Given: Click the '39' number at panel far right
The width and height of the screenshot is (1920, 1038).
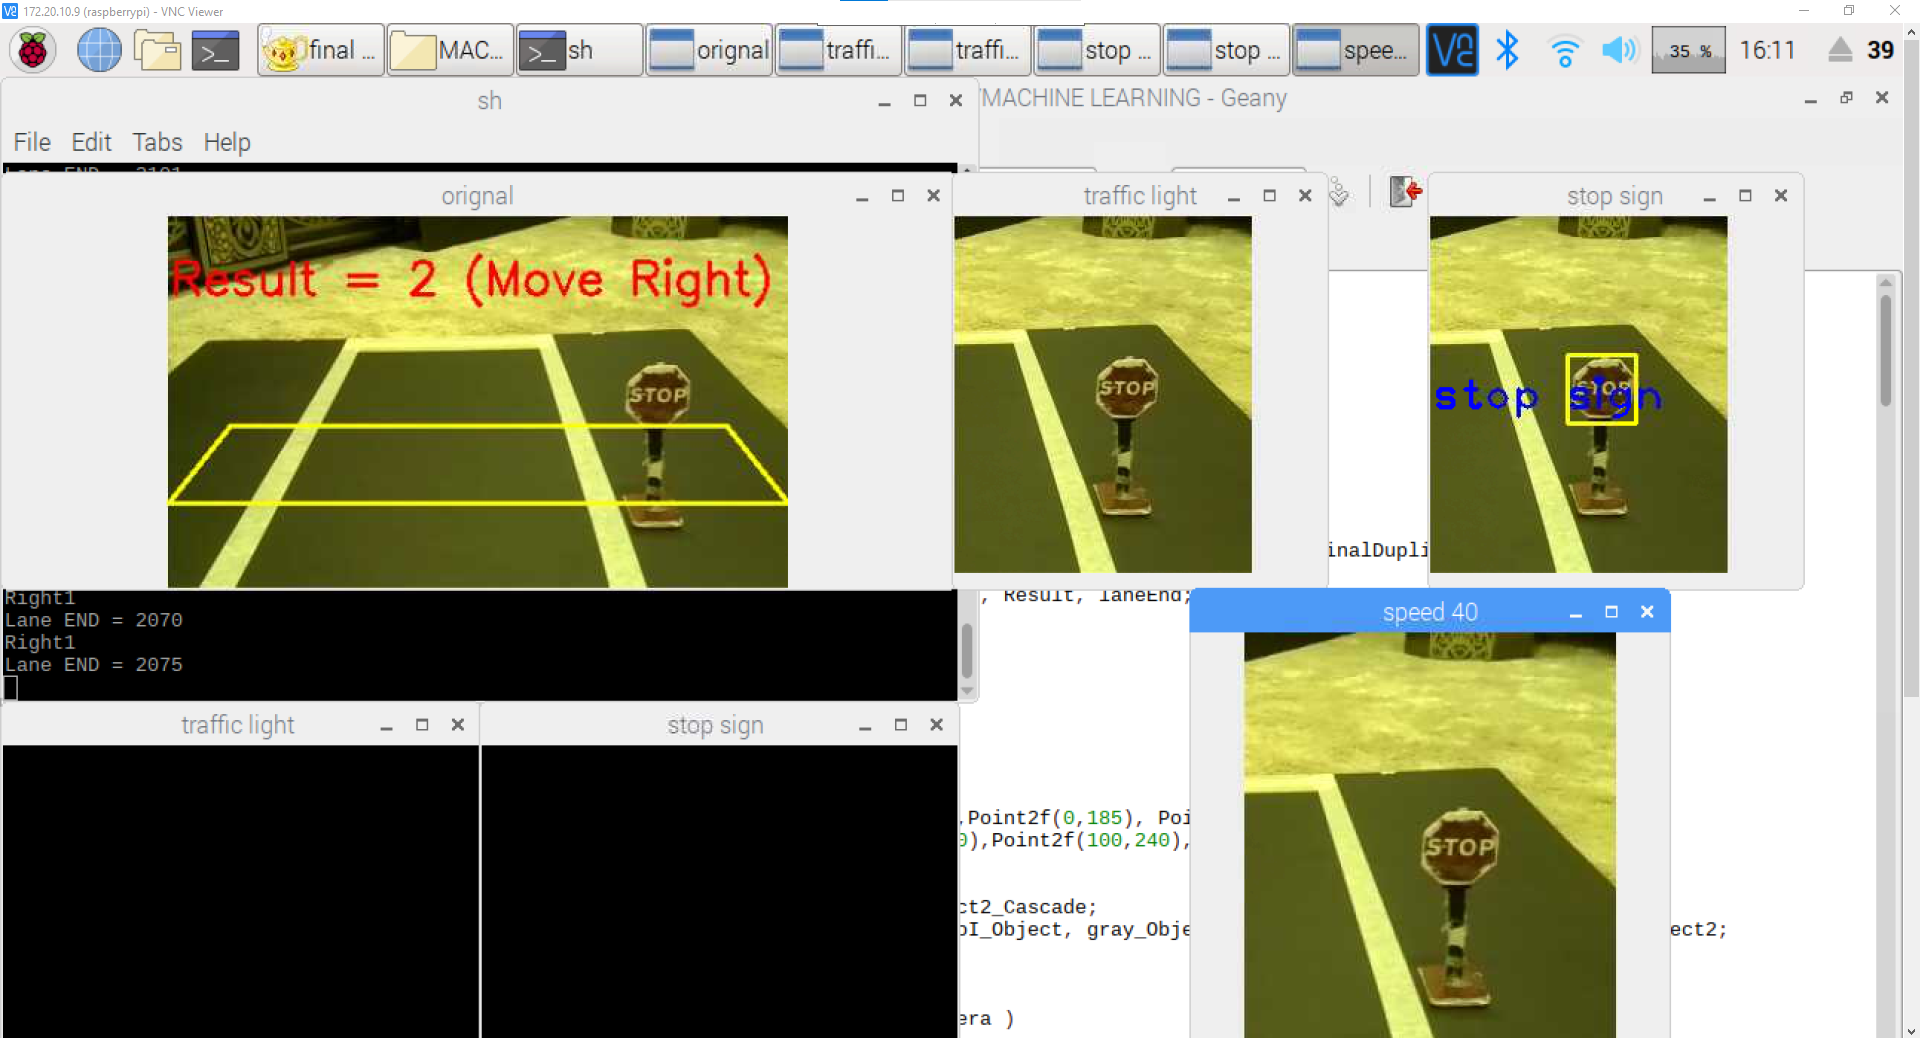Looking at the screenshot, I should (1880, 50).
